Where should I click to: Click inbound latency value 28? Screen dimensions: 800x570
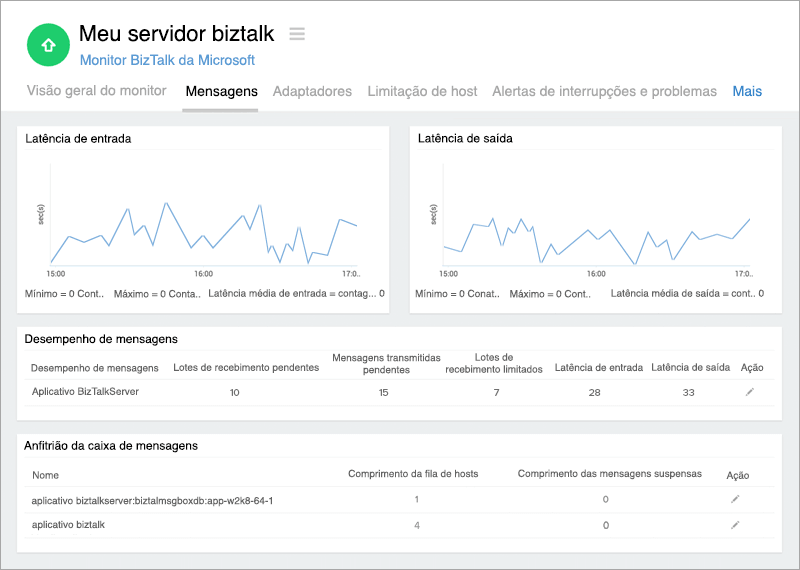point(594,392)
